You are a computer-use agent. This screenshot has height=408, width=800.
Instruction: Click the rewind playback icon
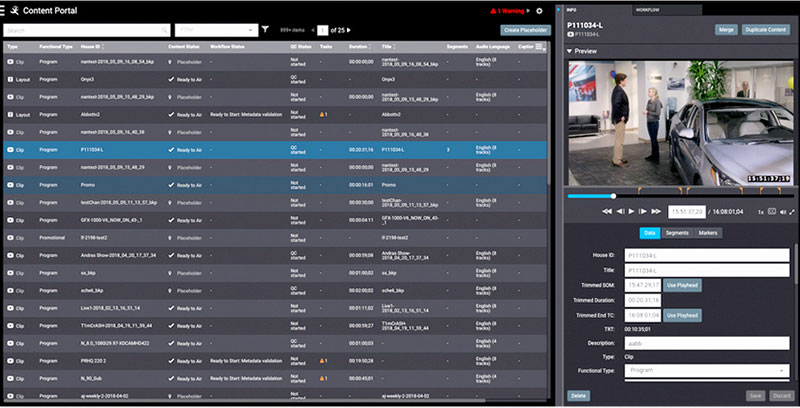[607, 212]
